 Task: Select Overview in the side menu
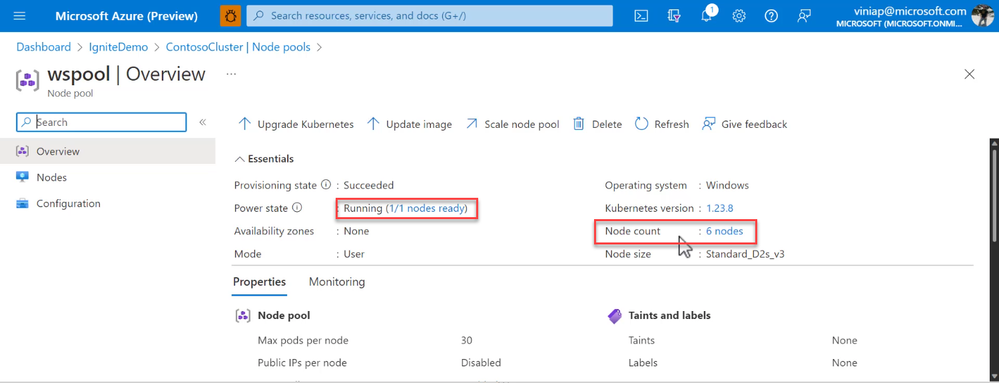coord(108,152)
